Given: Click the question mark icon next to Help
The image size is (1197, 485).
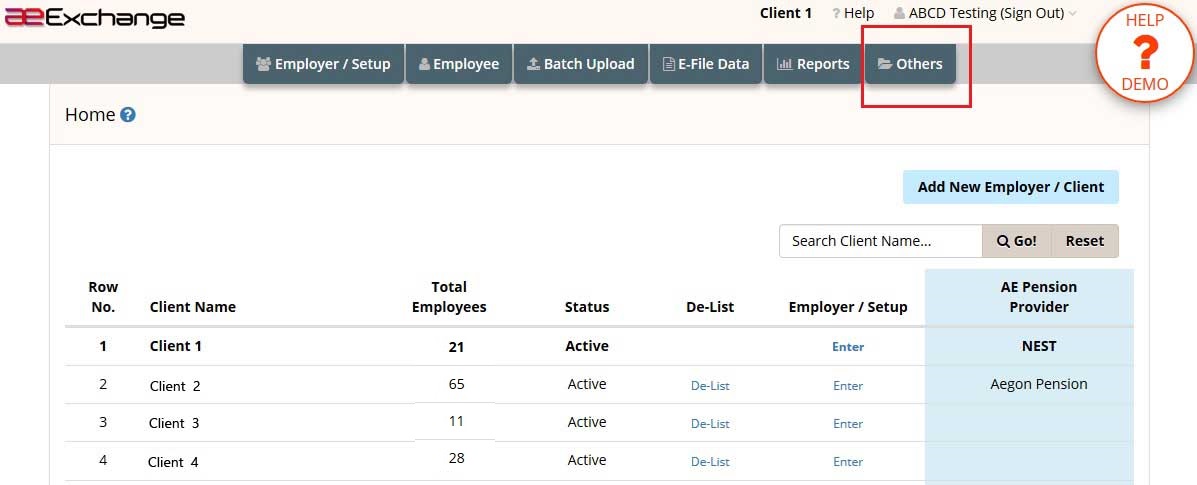Looking at the screenshot, I should click(836, 14).
